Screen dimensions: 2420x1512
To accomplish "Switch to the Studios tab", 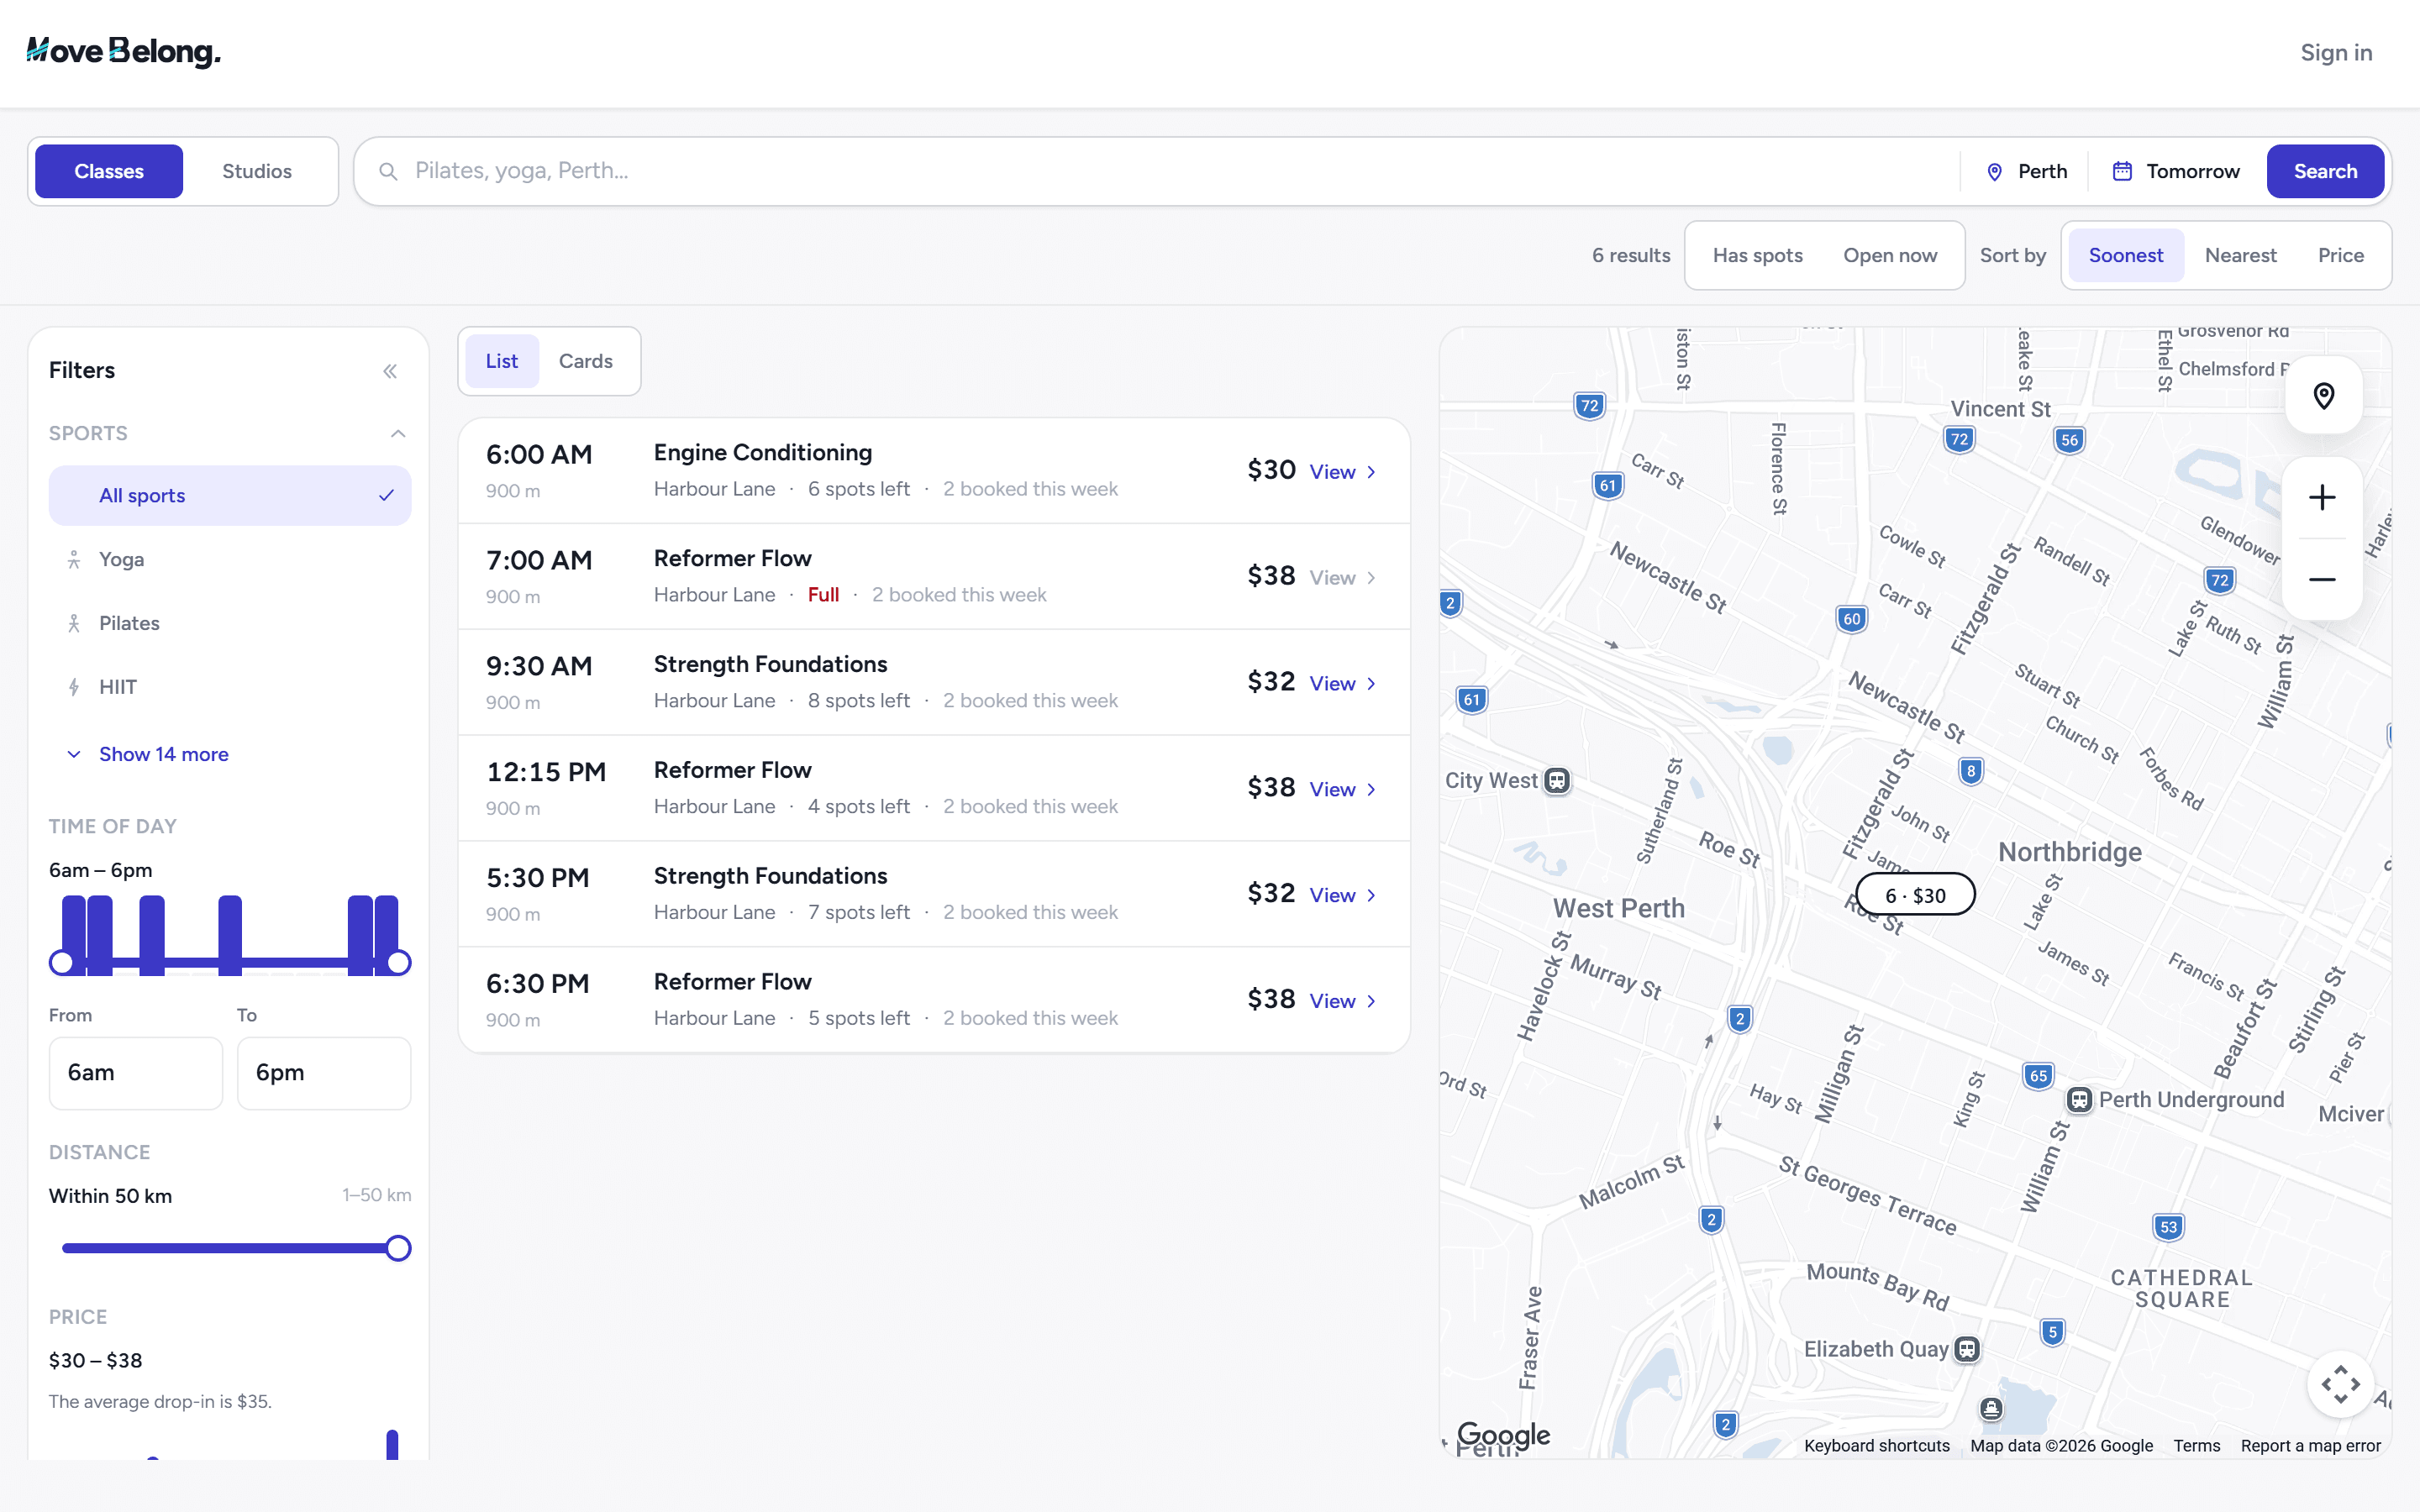I will [x=257, y=171].
